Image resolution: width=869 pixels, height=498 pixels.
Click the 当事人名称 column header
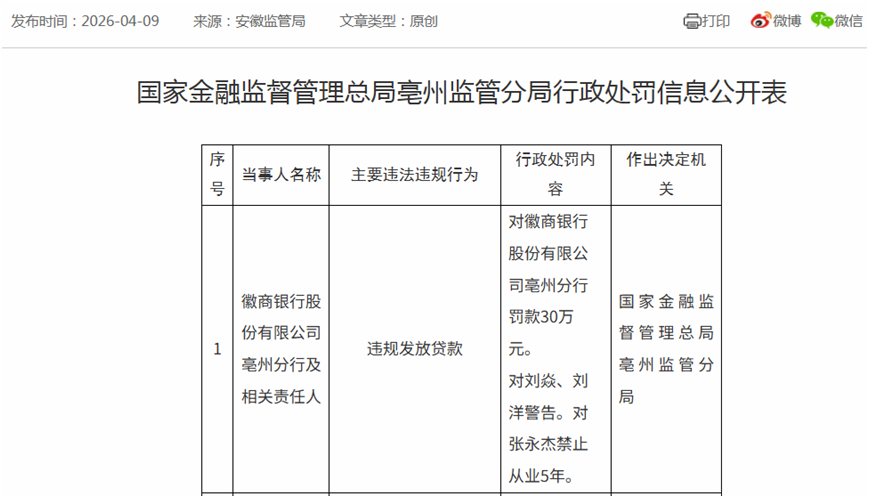[x=281, y=175]
